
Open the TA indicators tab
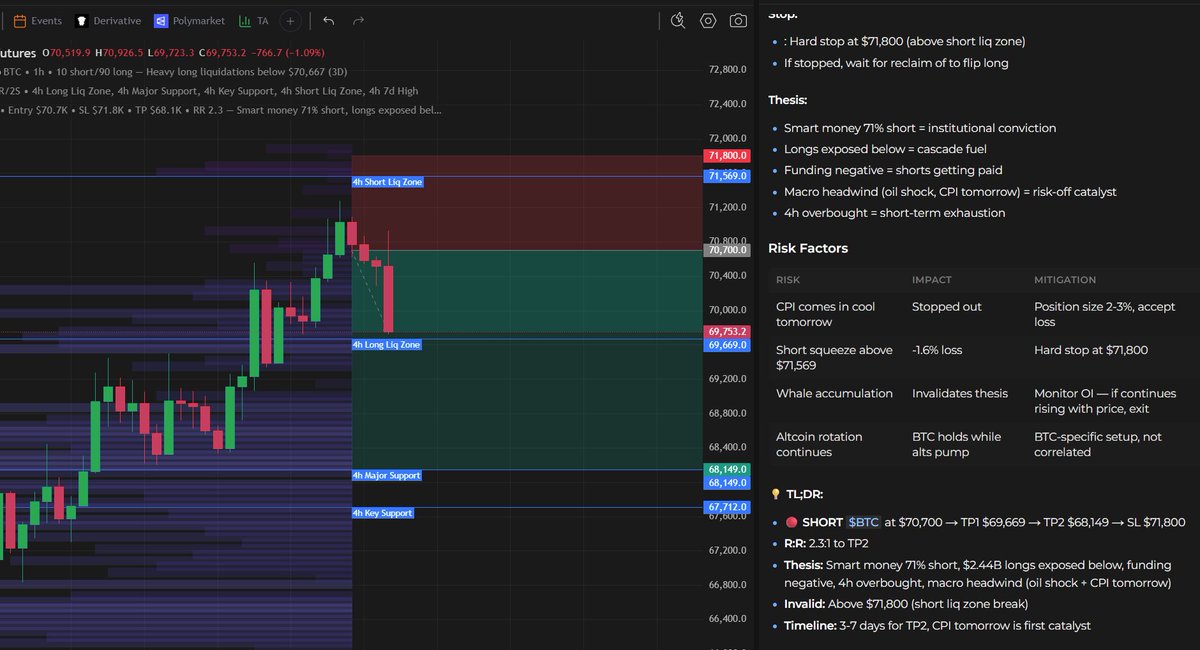point(253,20)
